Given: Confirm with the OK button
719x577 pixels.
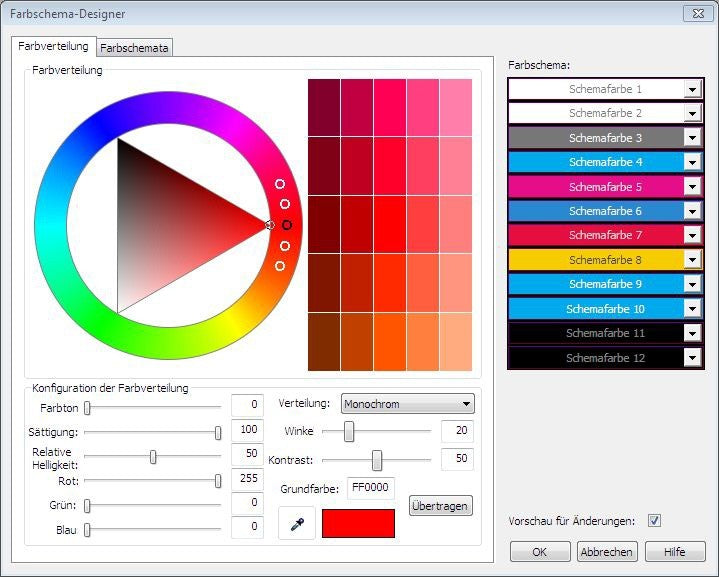Looking at the screenshot, I should pos(540,552).
